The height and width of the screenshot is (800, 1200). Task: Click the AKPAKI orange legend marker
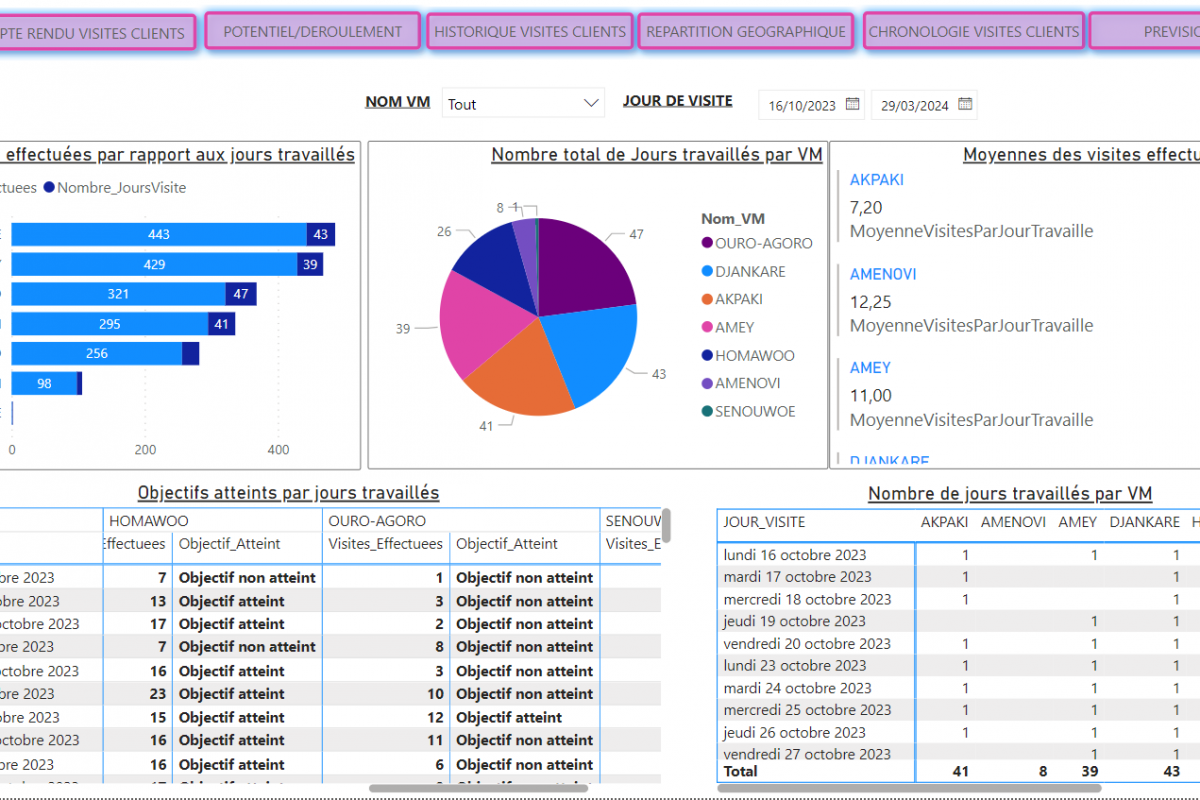click(x=707, y=299)
